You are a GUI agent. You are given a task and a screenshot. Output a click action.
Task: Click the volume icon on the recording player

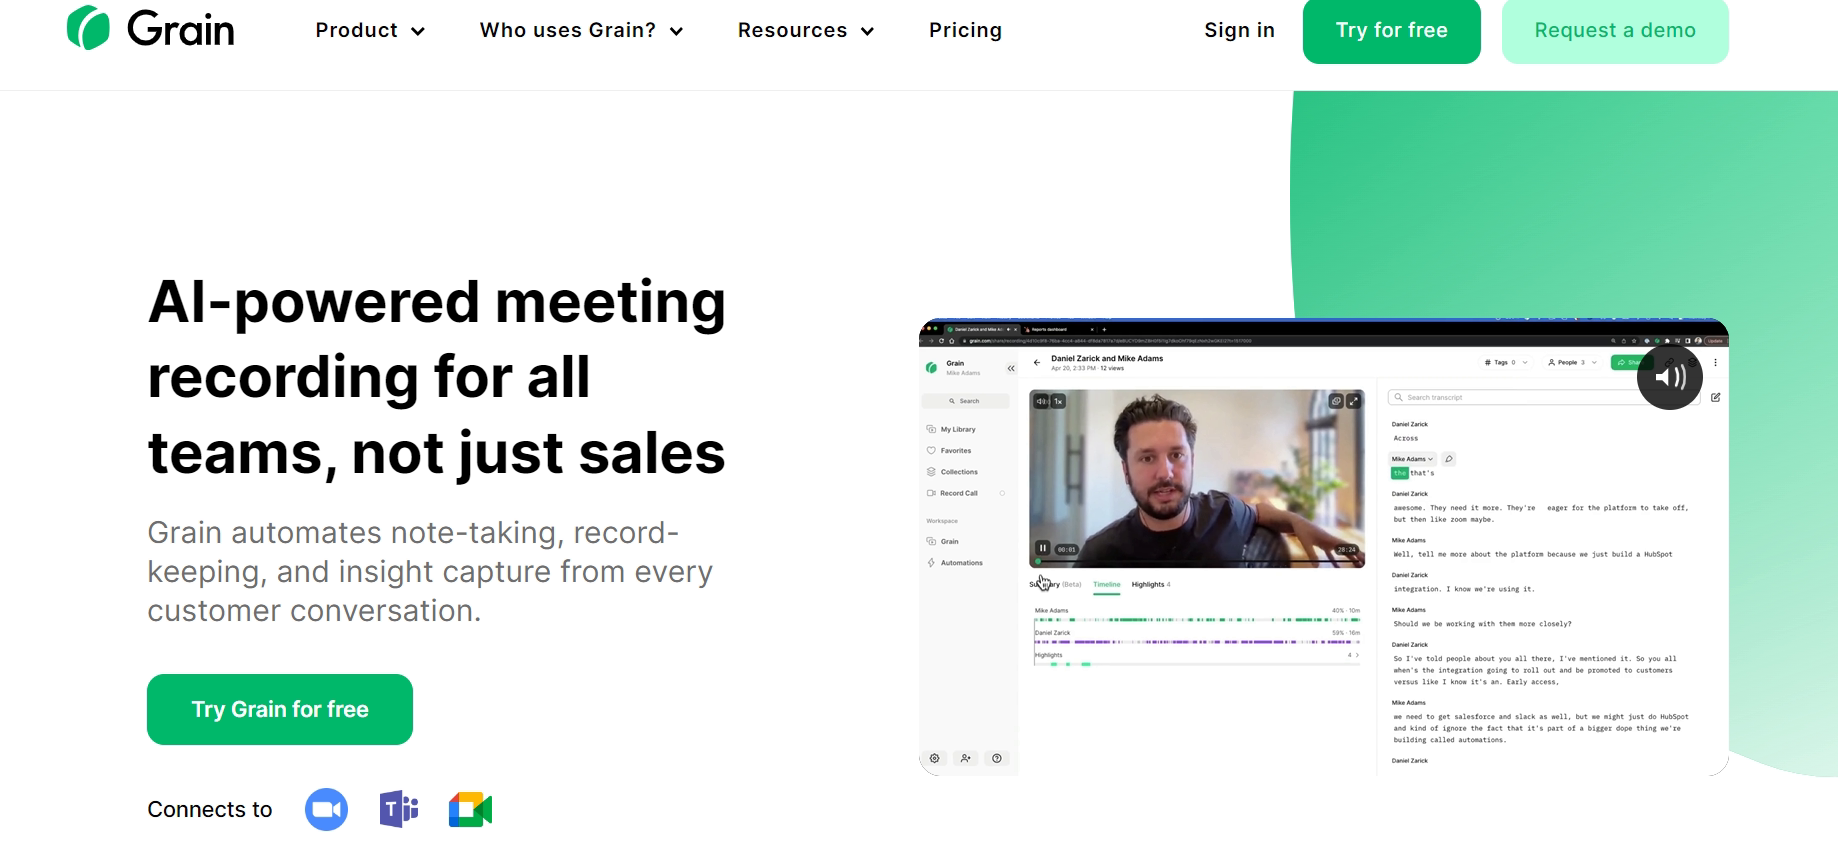[x=1041, y=401]
